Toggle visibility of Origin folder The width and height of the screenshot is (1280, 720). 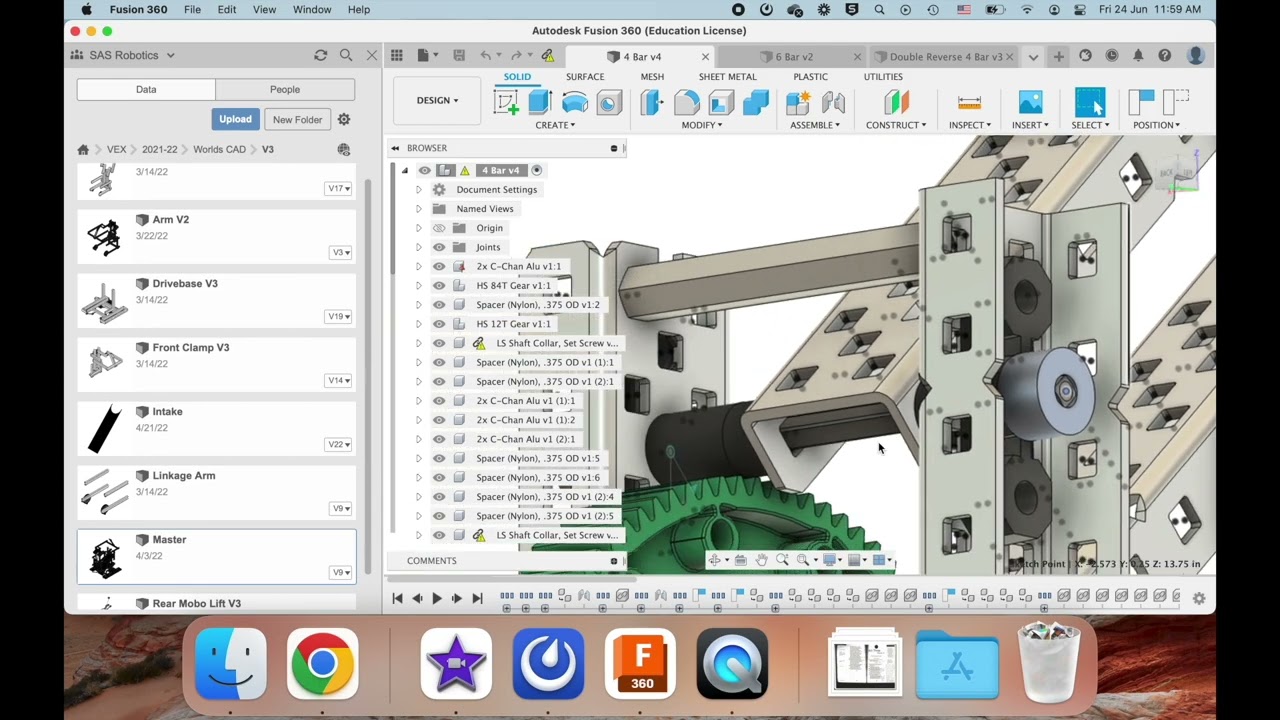pos(439,228)
